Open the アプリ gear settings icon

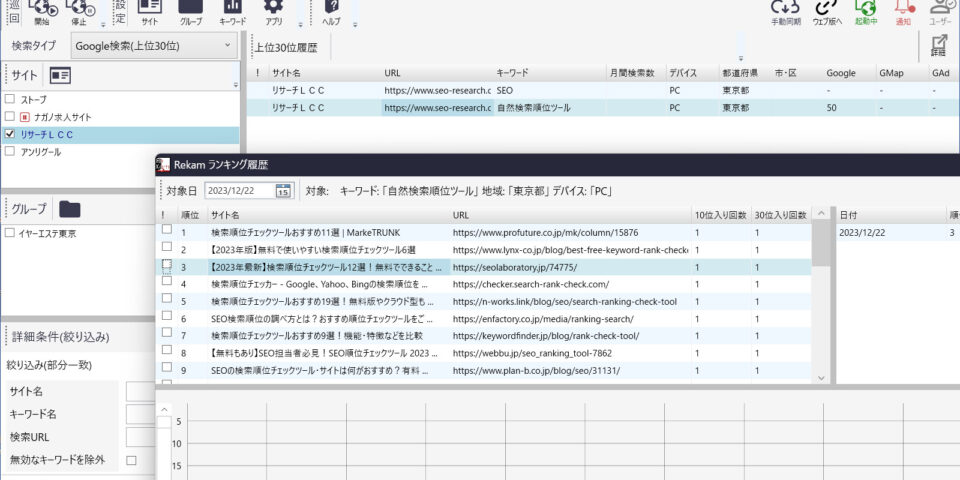(x=273, y=8)
